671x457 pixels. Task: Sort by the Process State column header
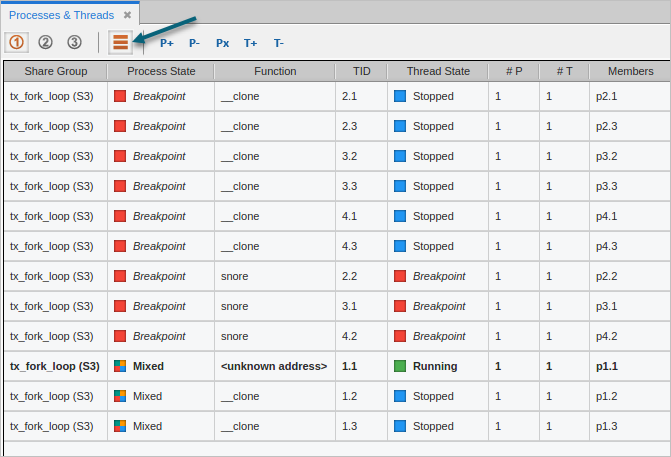(x=160, y=71)
